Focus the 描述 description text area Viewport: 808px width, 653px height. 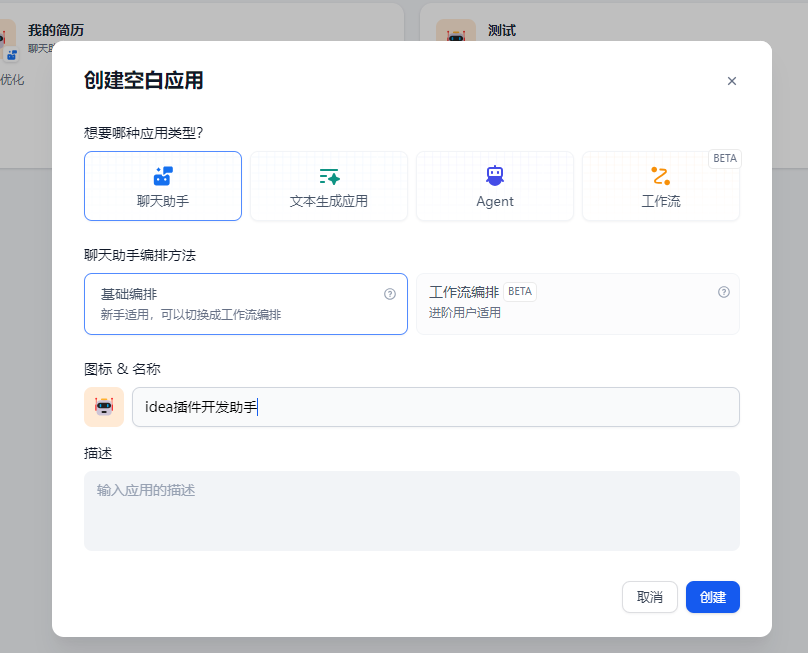[x=412, y=511]
